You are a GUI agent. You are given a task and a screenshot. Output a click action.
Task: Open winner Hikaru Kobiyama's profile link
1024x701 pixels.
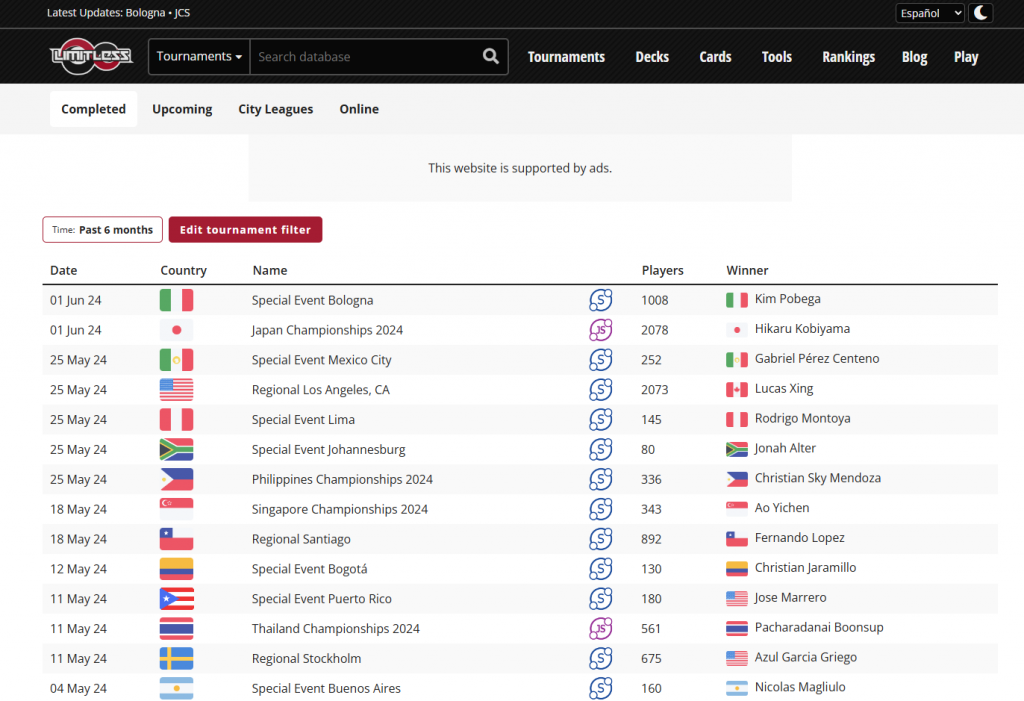point(804,329)
